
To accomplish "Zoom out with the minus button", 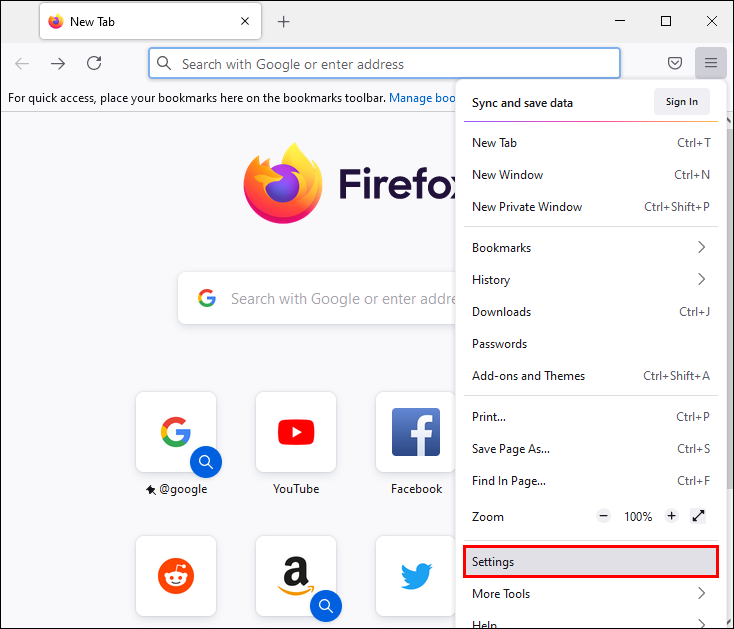I will click(x=603, y=516).
